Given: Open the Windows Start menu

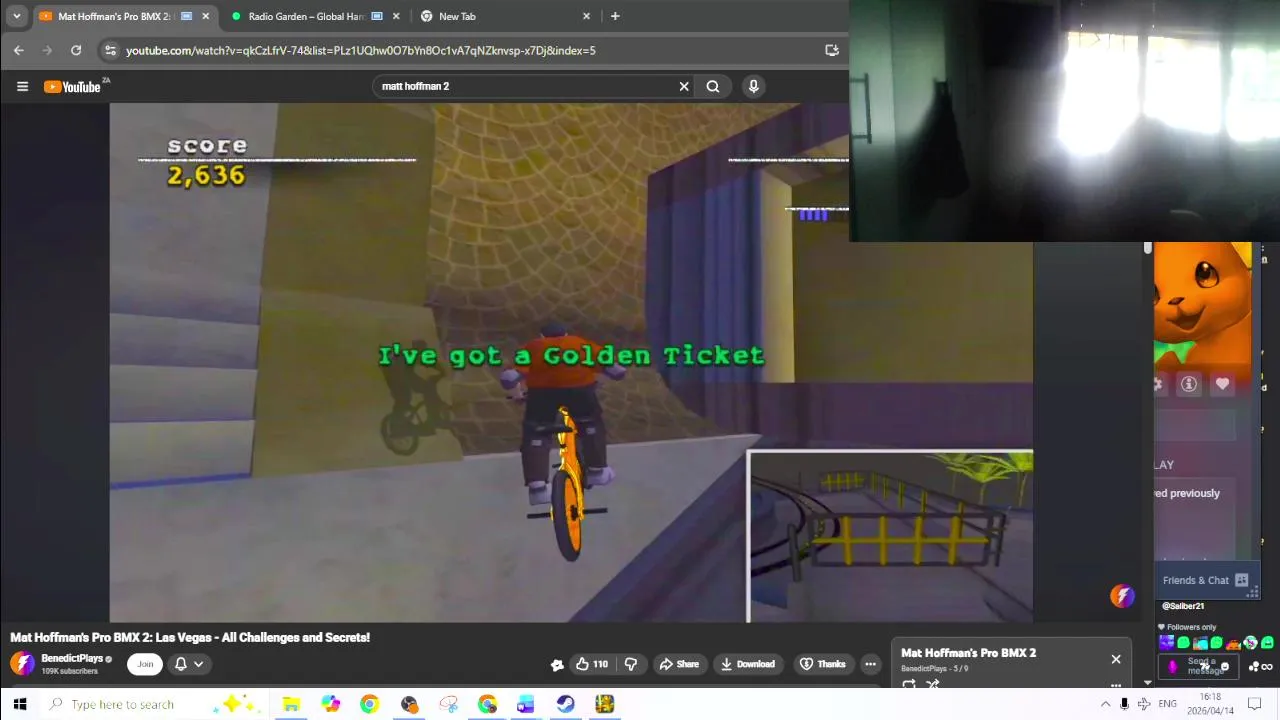Looking at the screenshot, I should click(x=19, y=704).
